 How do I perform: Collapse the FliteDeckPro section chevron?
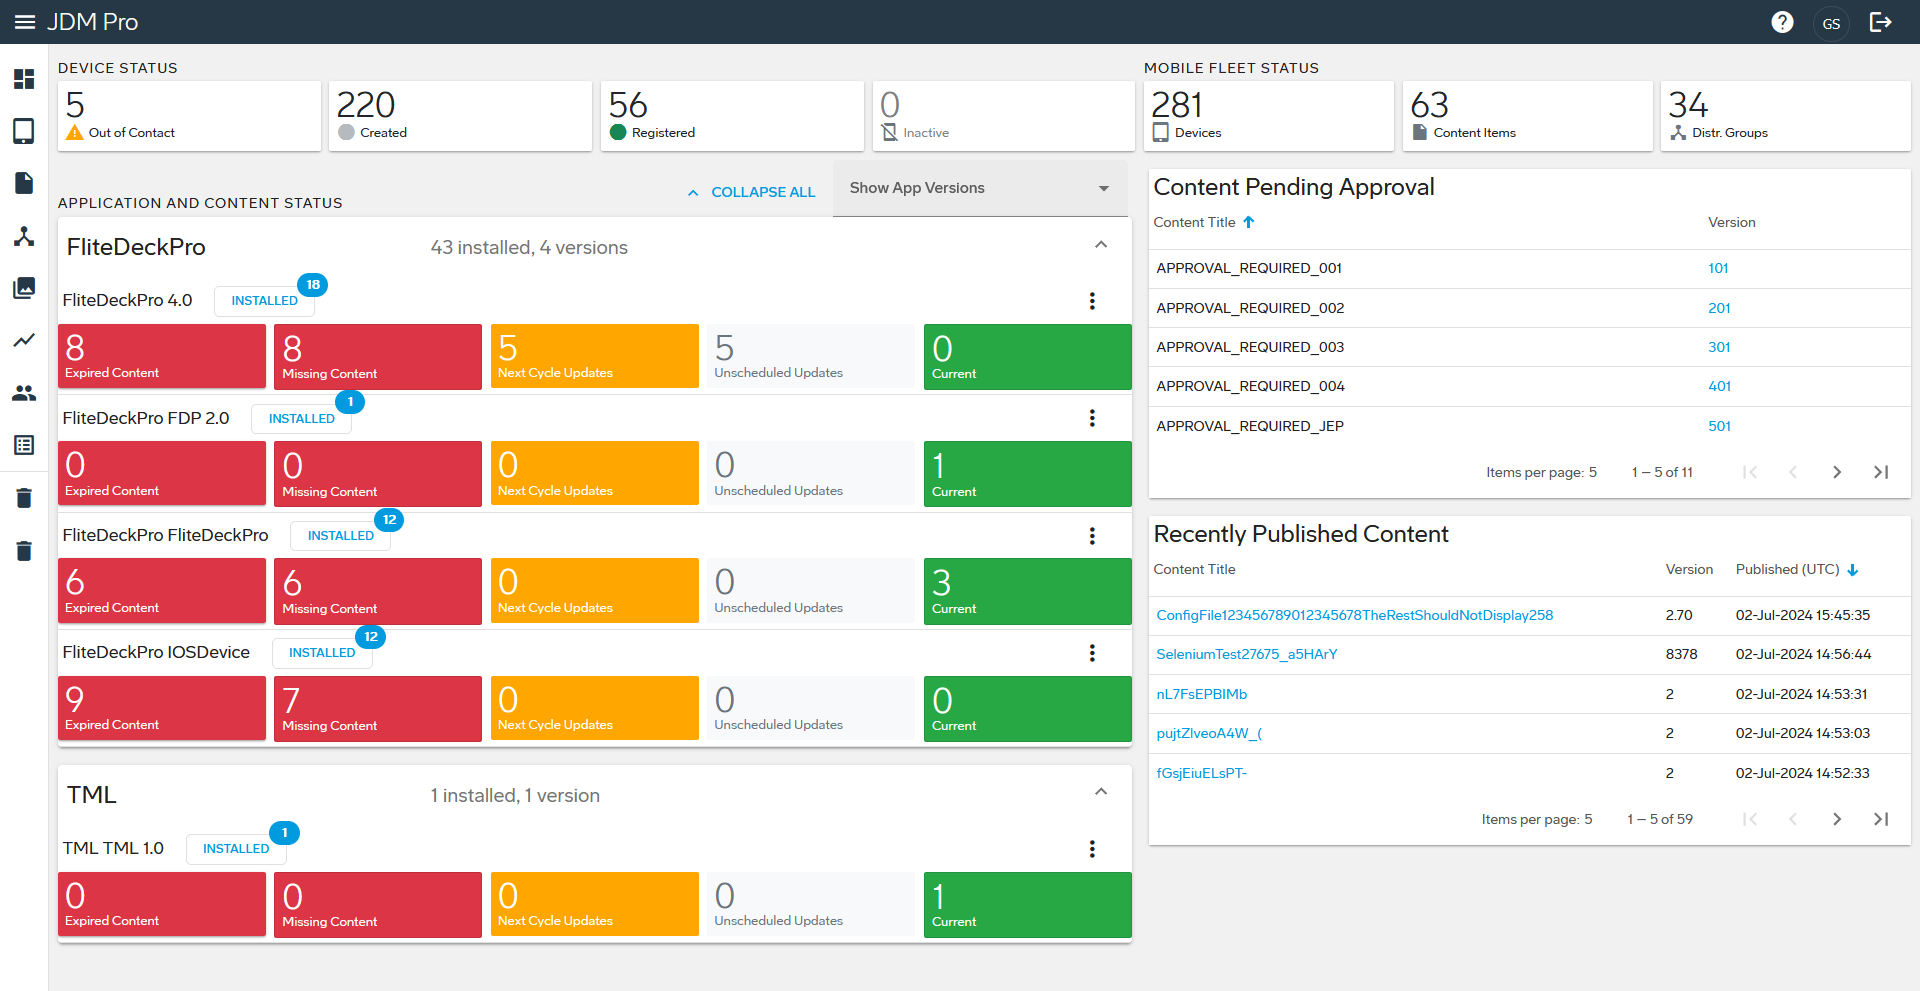pos(1101,245)
